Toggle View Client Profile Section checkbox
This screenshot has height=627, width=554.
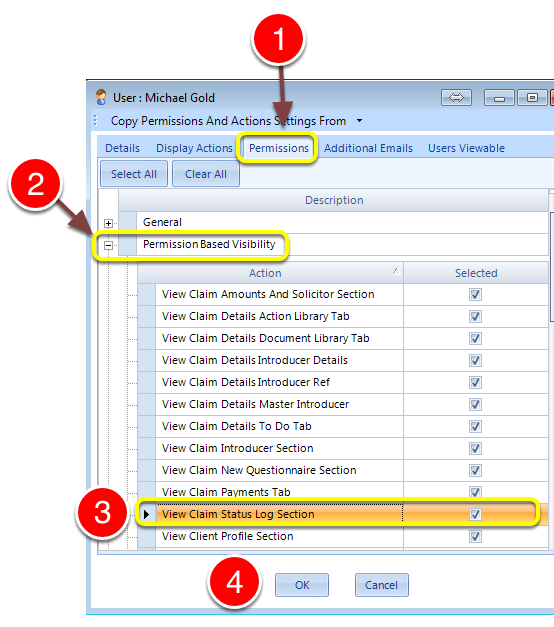pos(475,536)
